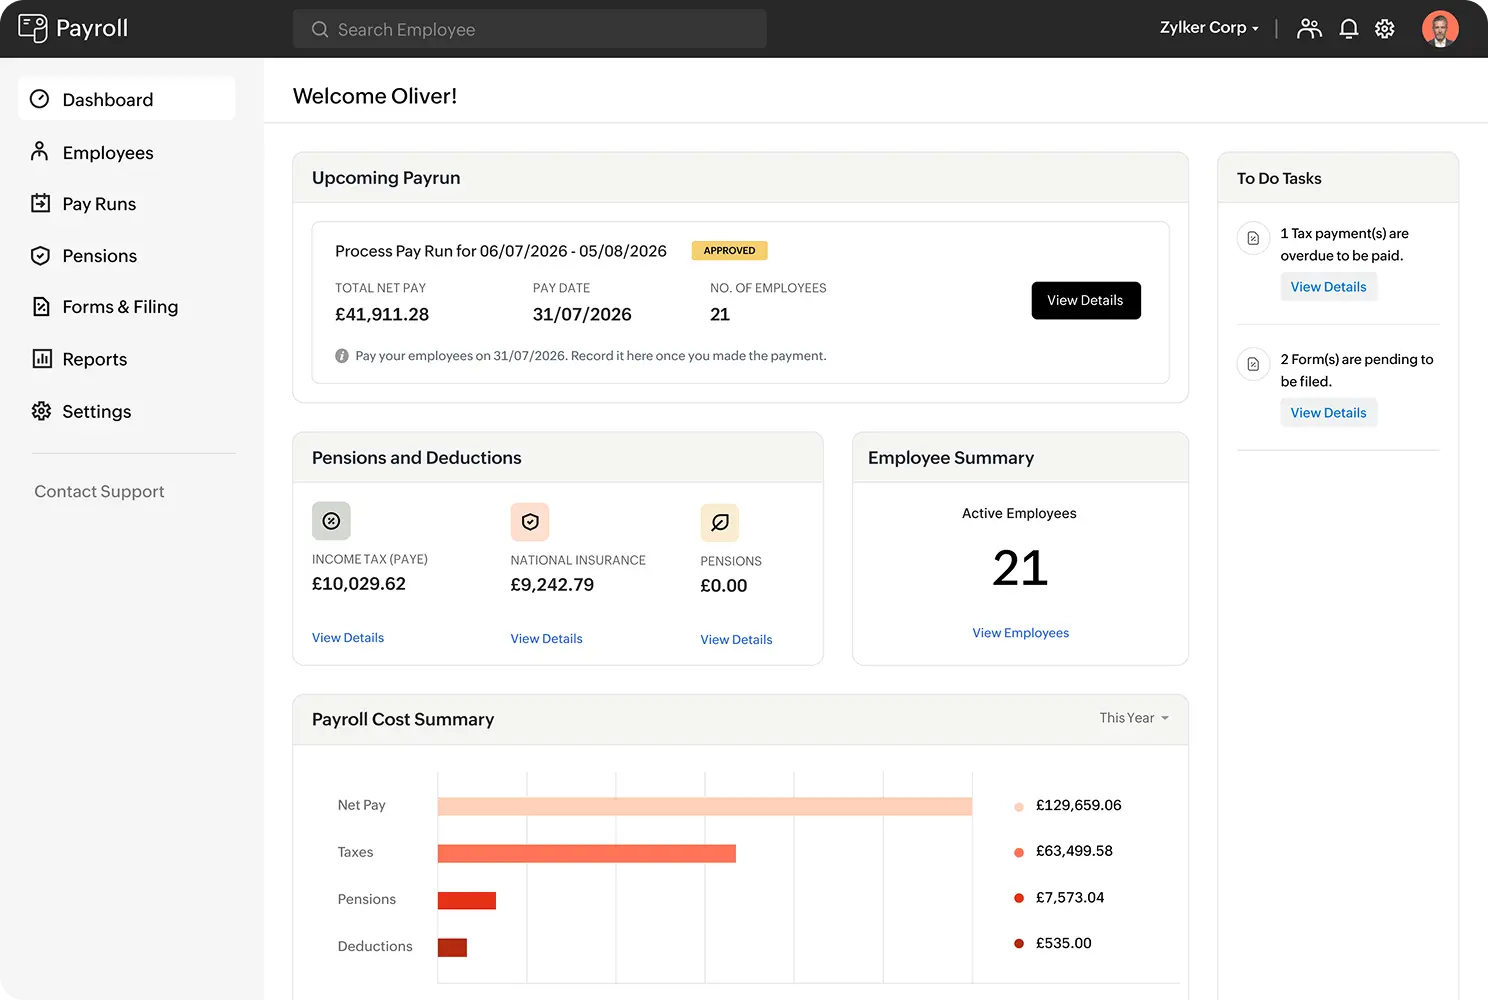The image size is (1488, 1000).
Task: Click the Reports sidebar chart icon
Action: (x=42, y=358)
